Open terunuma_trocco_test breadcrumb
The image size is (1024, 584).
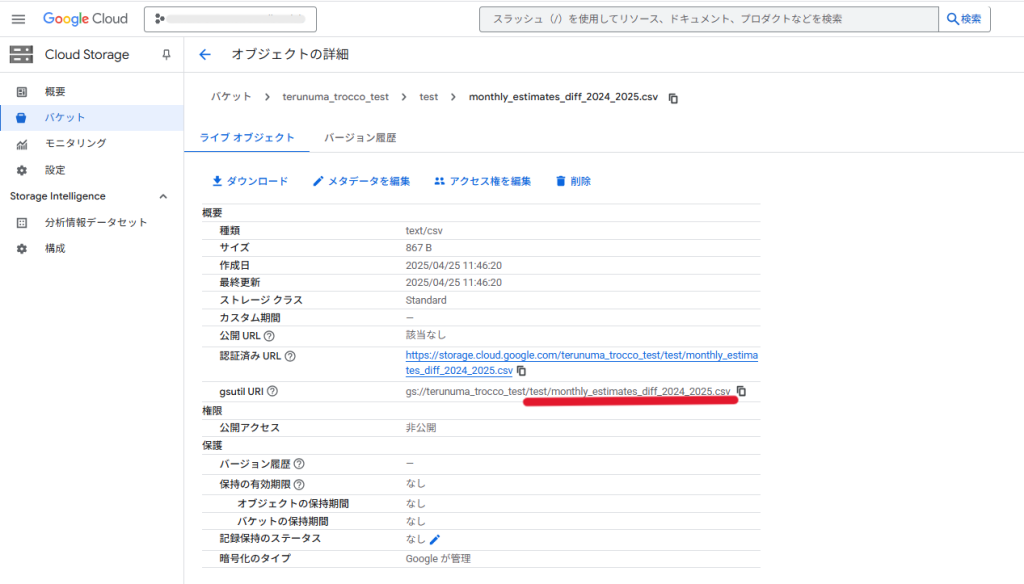point(335,97)
